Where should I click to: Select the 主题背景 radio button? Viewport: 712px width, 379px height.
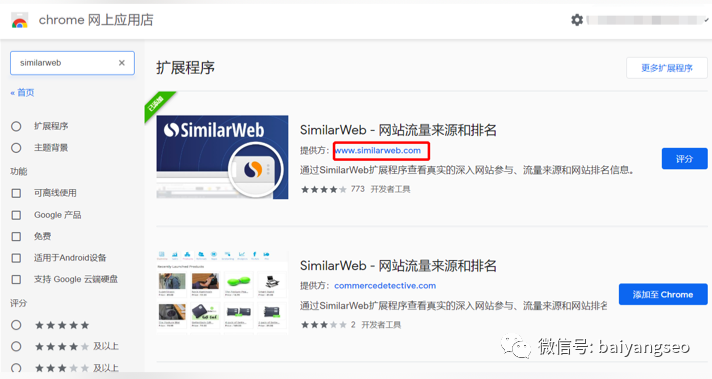click(16, 148)
